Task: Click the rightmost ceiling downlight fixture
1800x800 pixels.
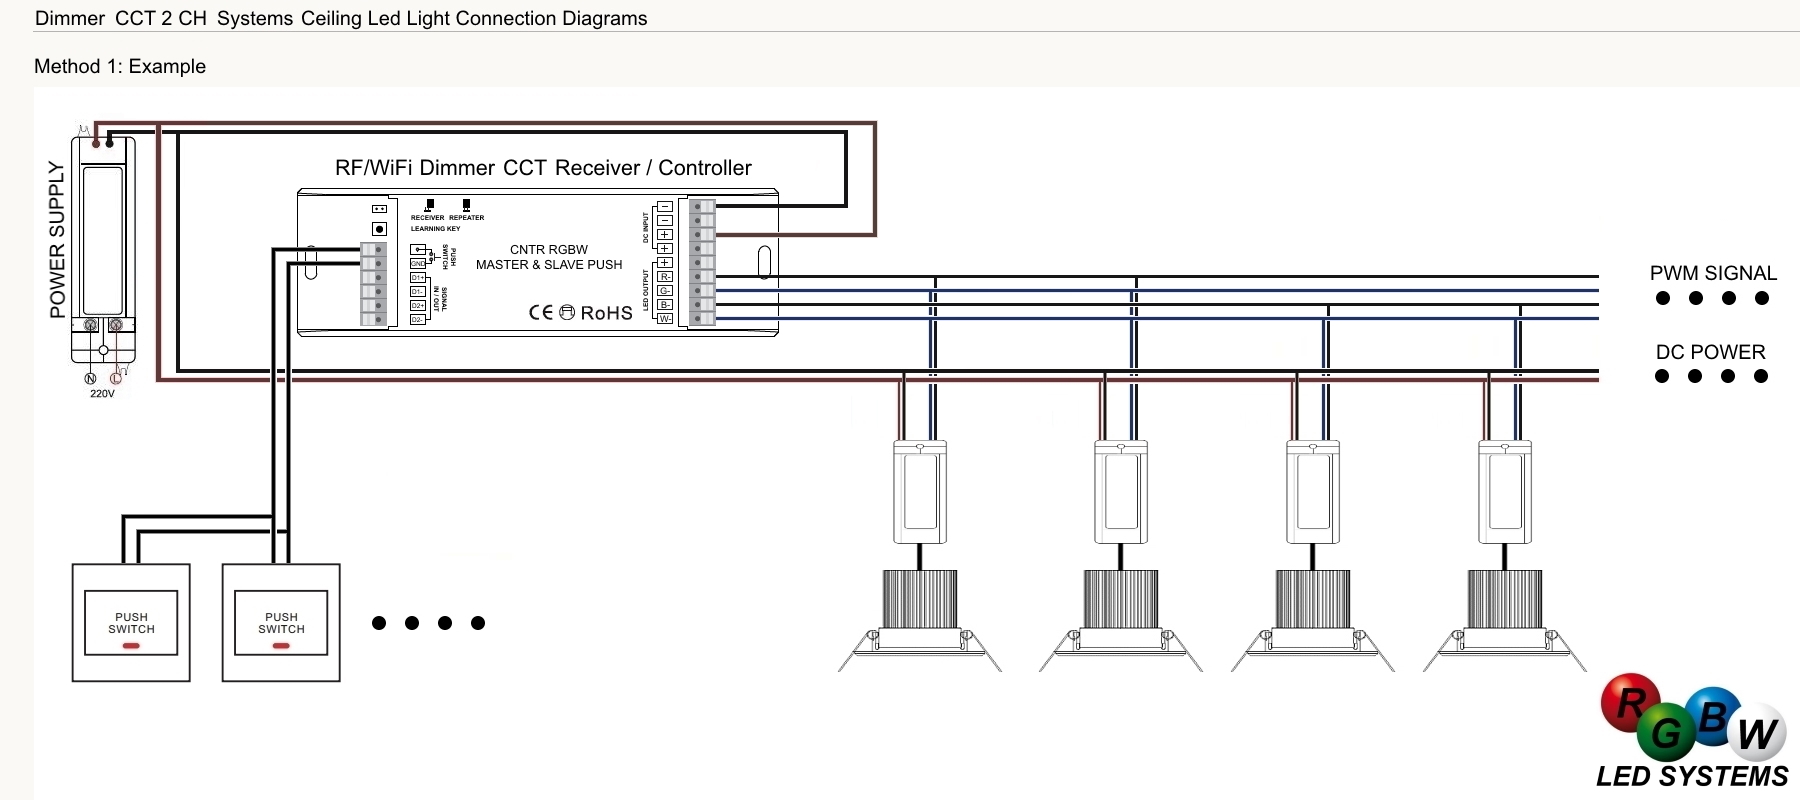Action: point(1504,617)
